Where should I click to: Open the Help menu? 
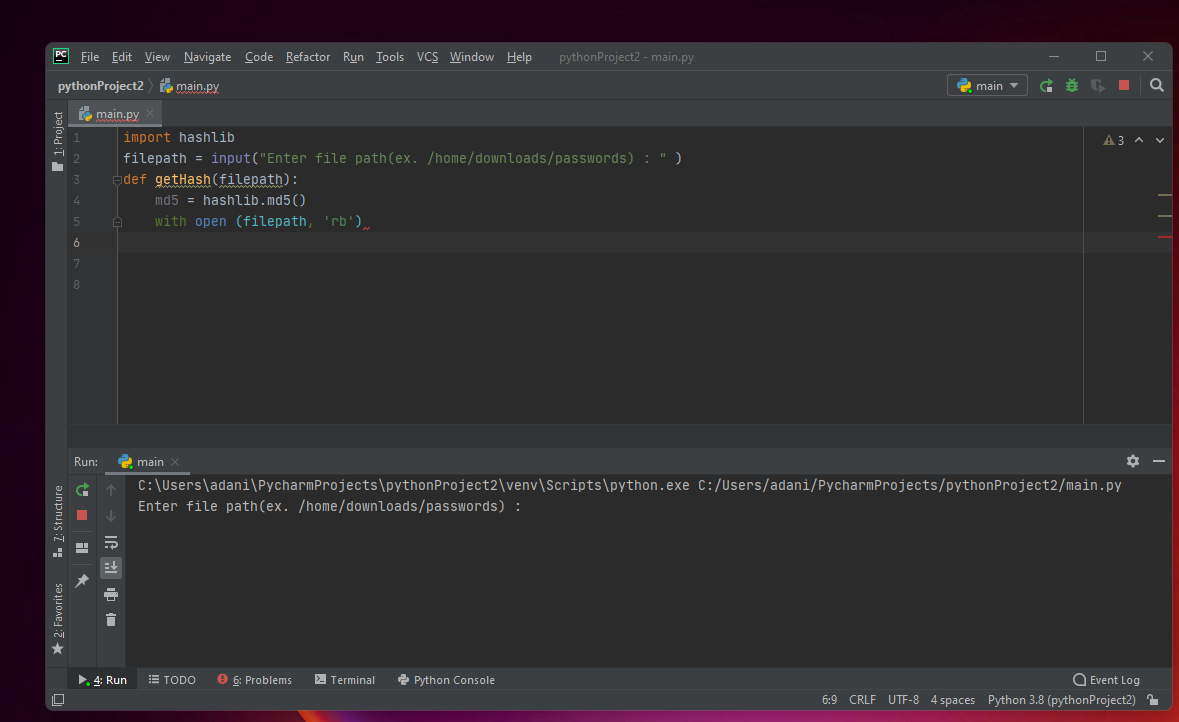pos(519,57)
